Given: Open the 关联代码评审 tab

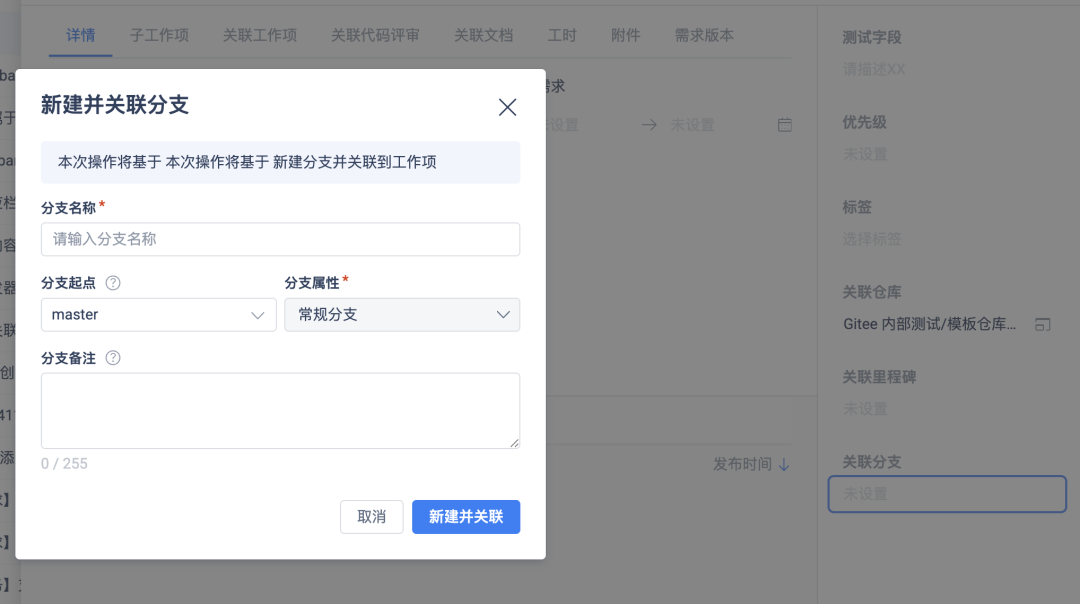Looking at the screenshot, I should coord(375,35).
